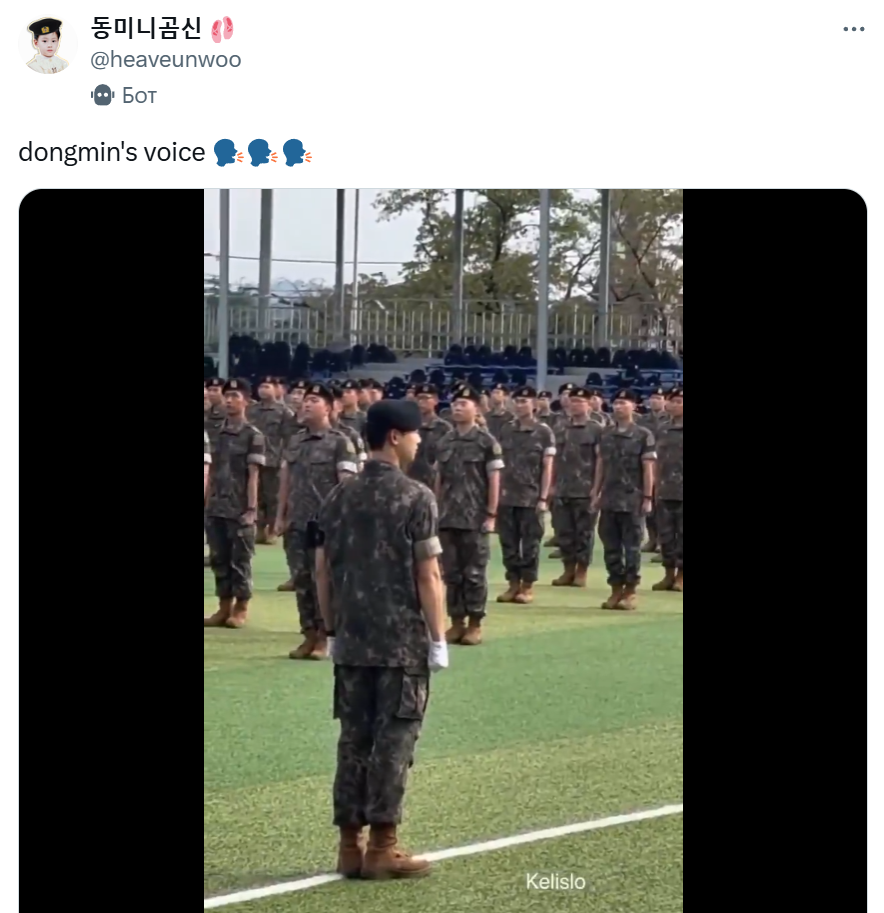Image resolution: width=884 pixels, height=913 pixels.
Task: Click the Kelislo watermark in video
Action: [556, 882]
